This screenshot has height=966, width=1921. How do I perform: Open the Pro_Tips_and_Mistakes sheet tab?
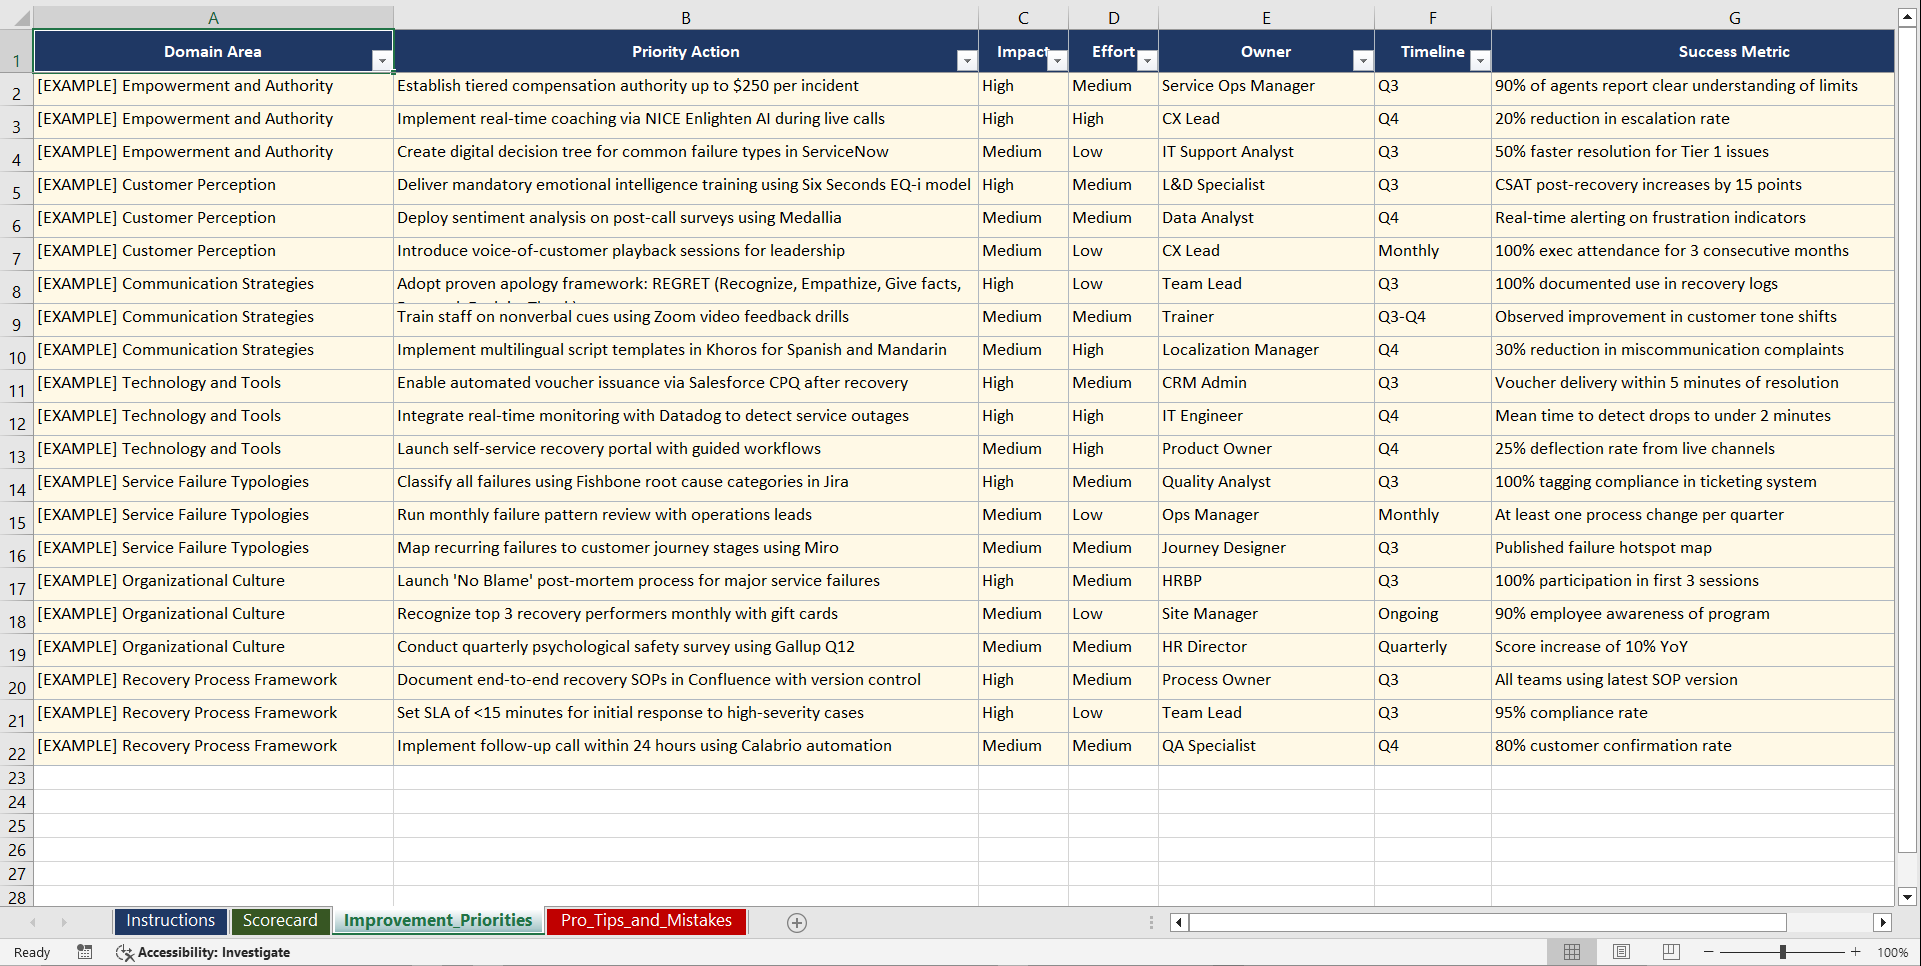646,921
